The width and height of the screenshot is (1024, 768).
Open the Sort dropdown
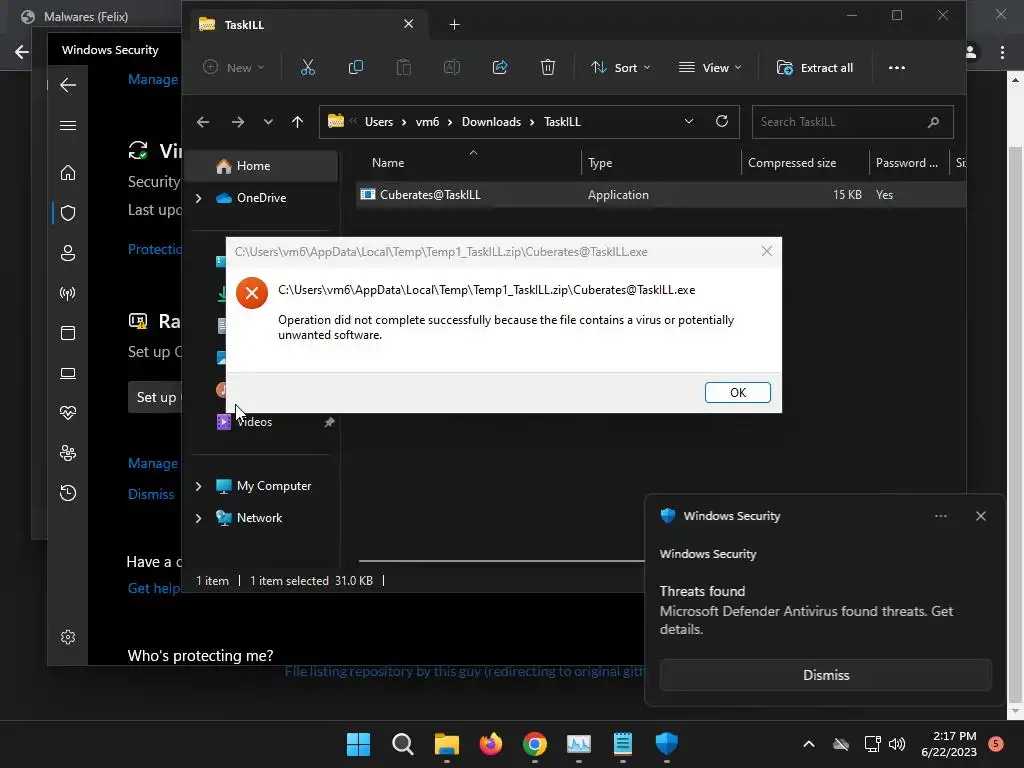pyautogui.click(x=620, y=67)
